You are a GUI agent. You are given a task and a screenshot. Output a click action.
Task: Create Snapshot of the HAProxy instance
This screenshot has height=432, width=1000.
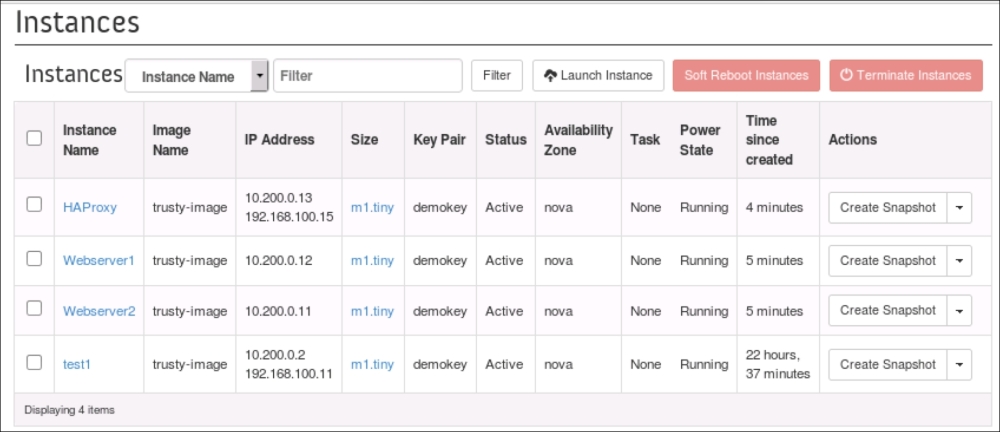(887, 207)
